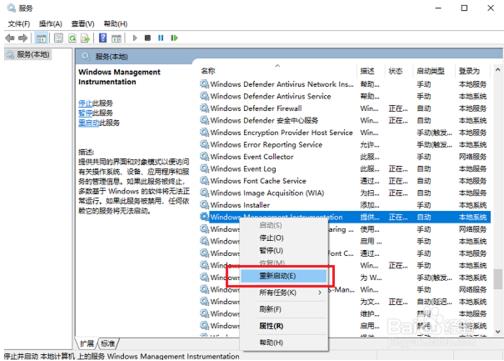The width and height of the screenshot is (504, 361).
Task: Open 属性(R) from the context menu
Action: (x=284, y=326)
